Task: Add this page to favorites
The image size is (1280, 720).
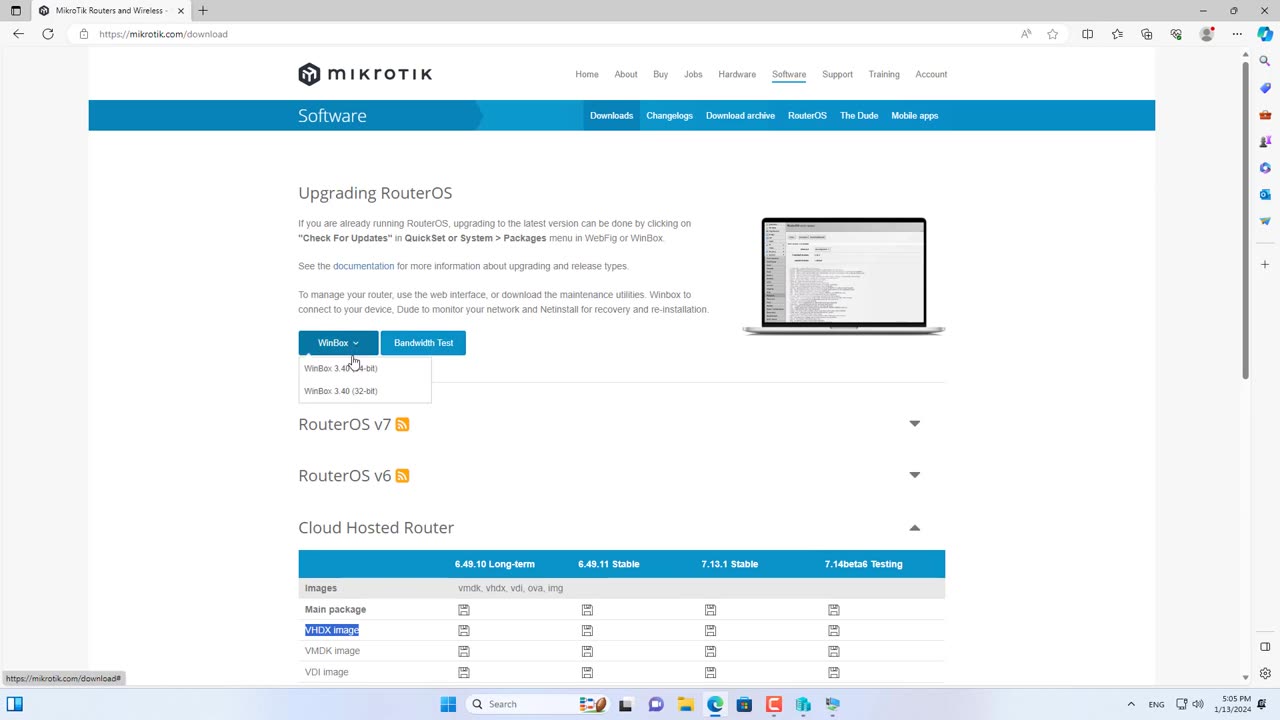Action: click(x=1052, y=34)
